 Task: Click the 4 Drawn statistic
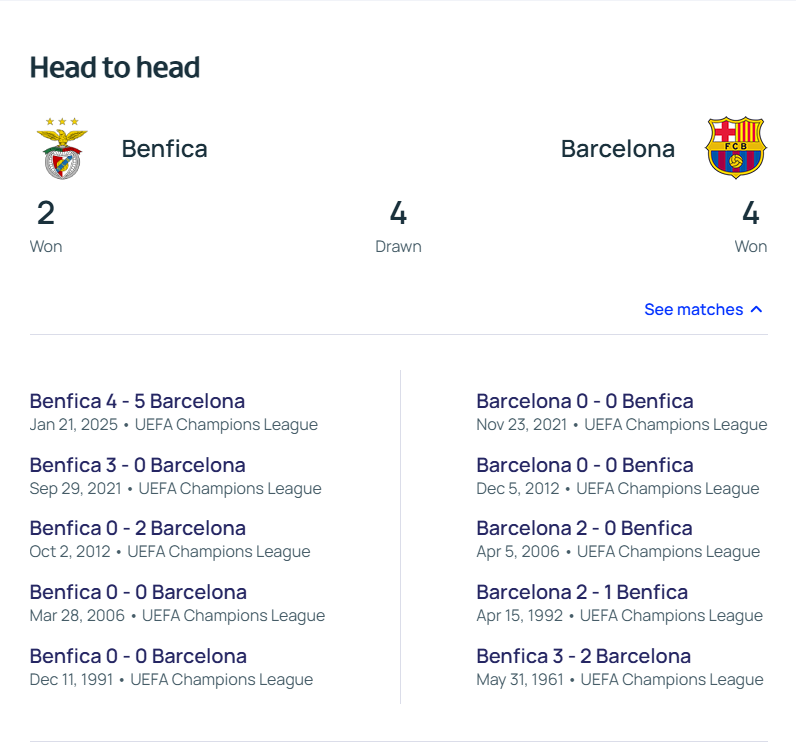point(398,226)
